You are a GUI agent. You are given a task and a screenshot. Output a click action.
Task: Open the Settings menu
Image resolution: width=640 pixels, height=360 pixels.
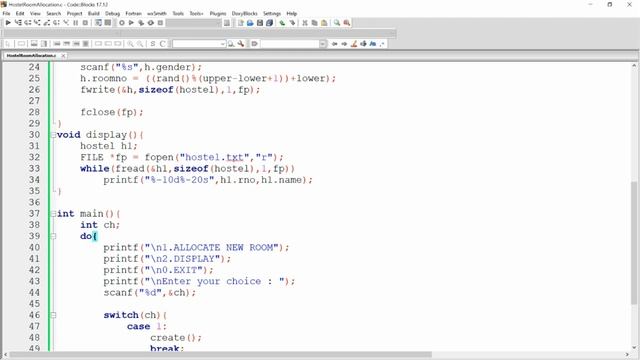(272, 13)
